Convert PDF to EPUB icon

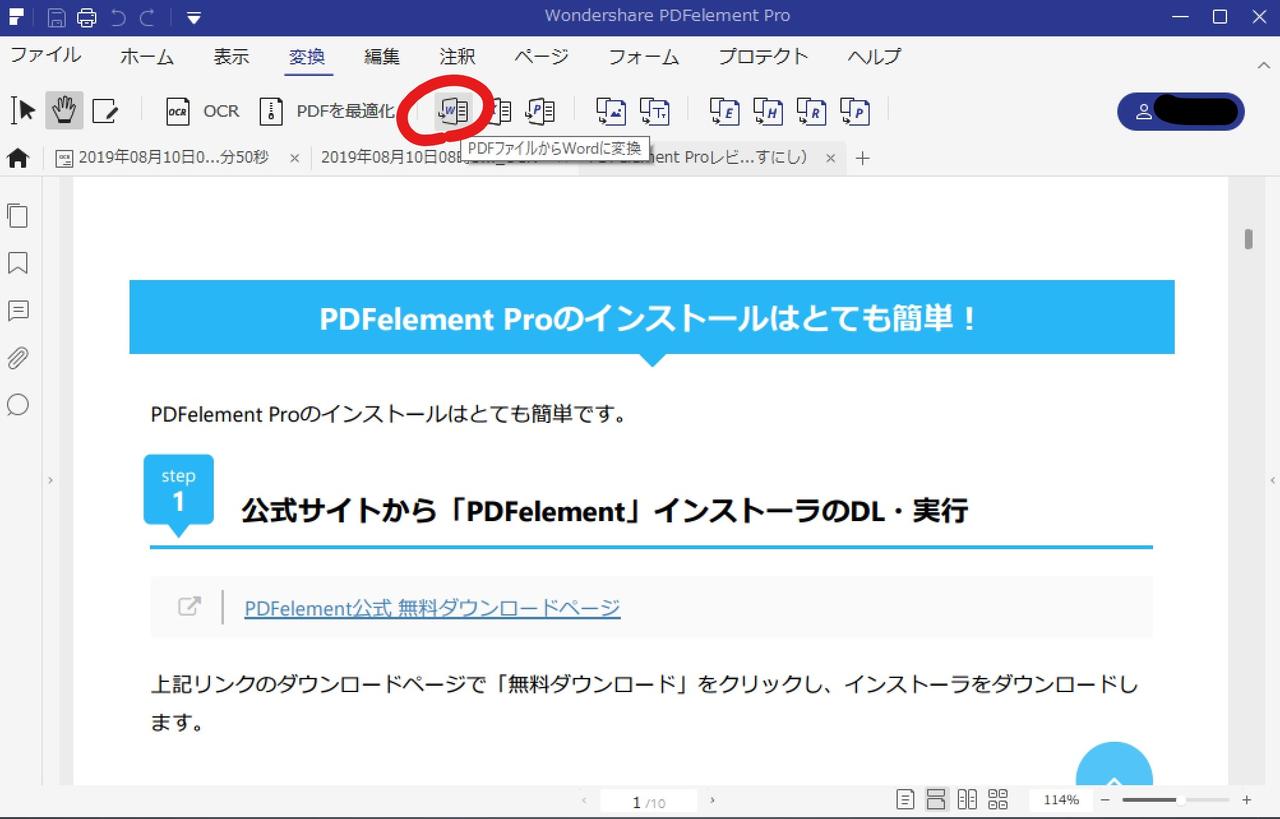[725, 110]
